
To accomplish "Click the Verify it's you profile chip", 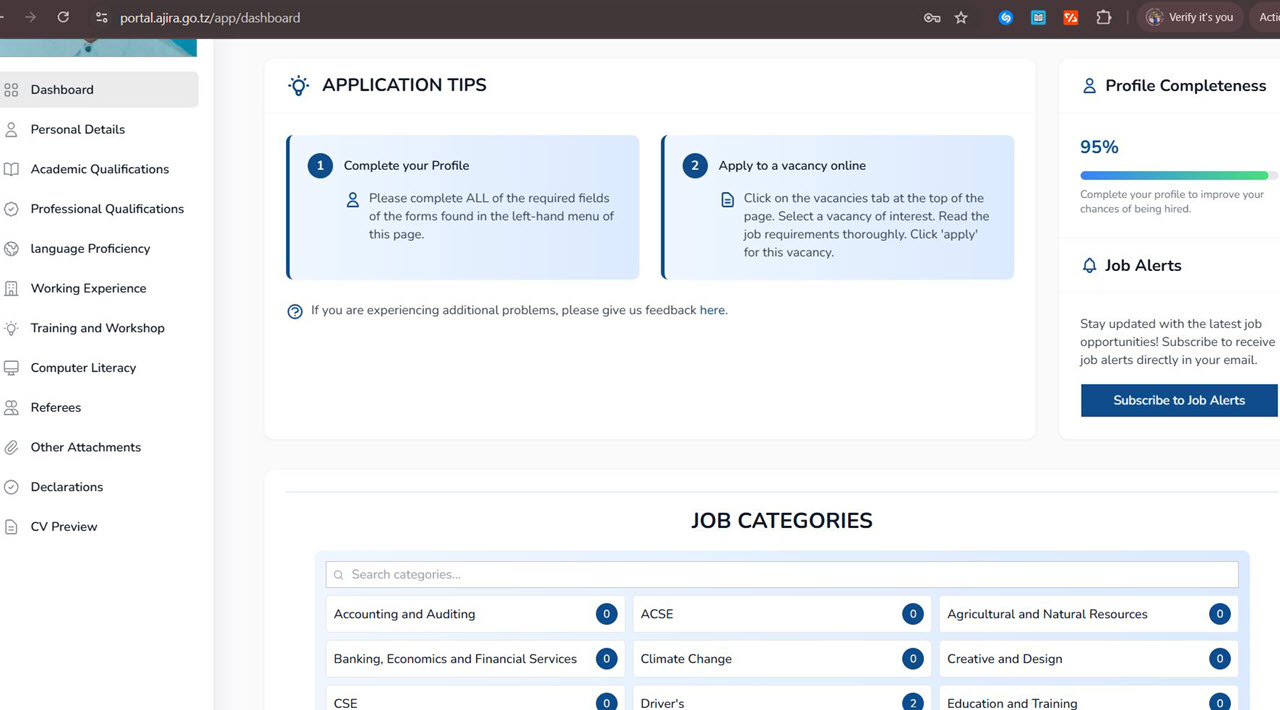I will (x=1190, y=18).
